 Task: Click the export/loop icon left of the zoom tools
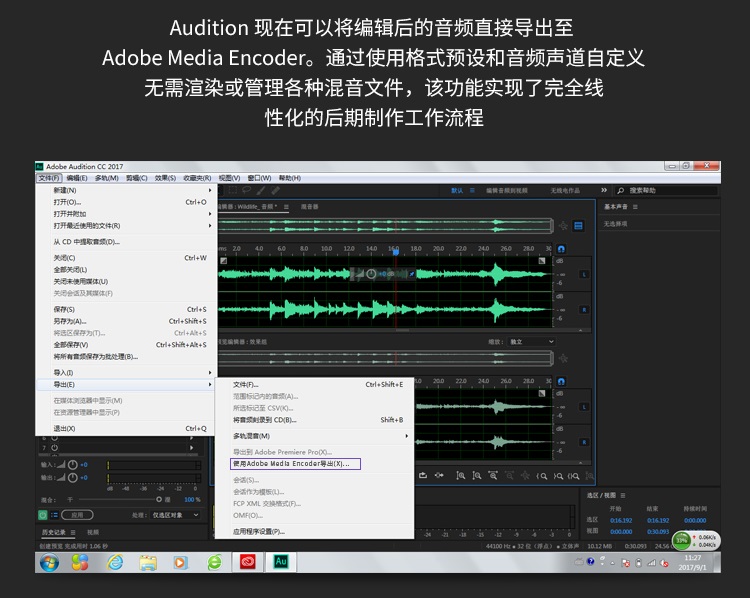coord(423,475)
